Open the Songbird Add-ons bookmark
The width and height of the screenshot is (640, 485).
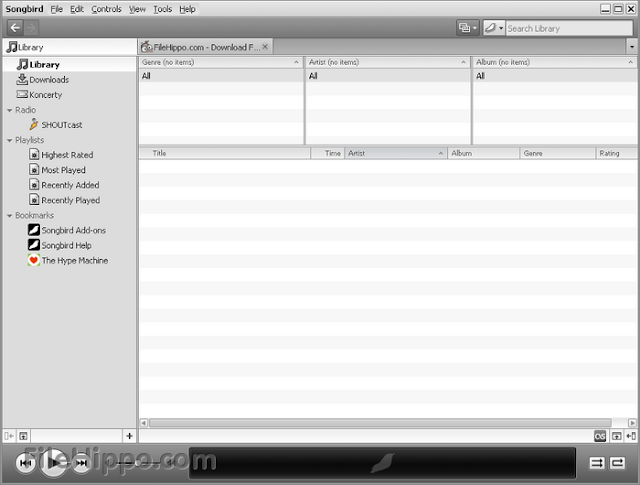coord(67,230)
